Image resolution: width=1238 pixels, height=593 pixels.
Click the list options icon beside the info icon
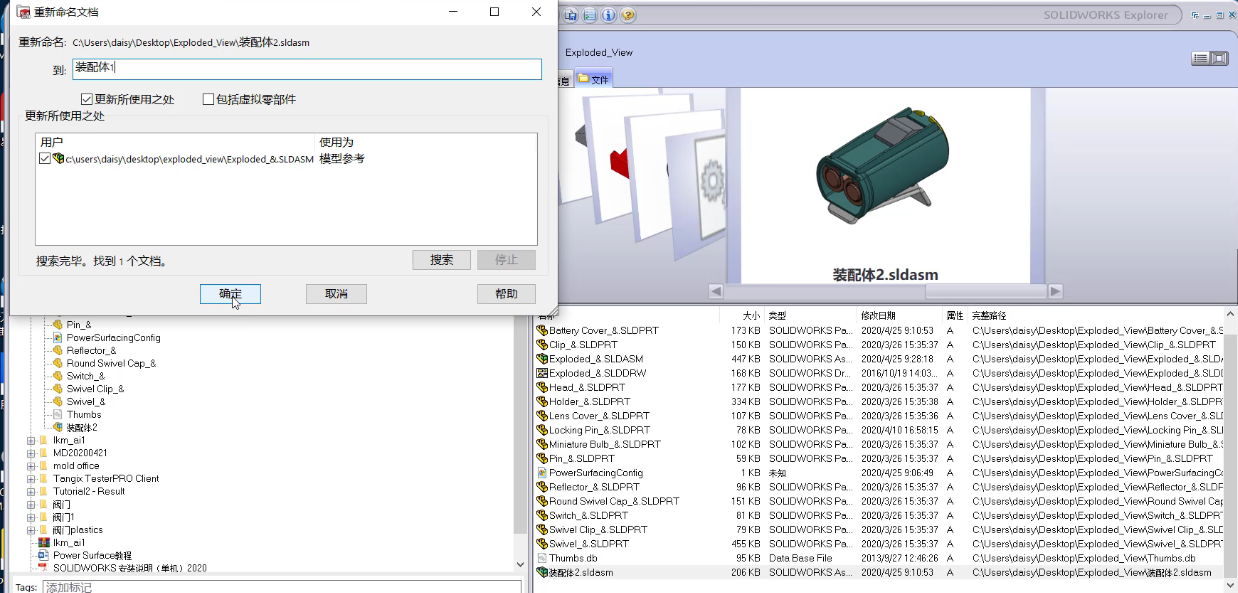pyautogui.click(x=590, y=15)
